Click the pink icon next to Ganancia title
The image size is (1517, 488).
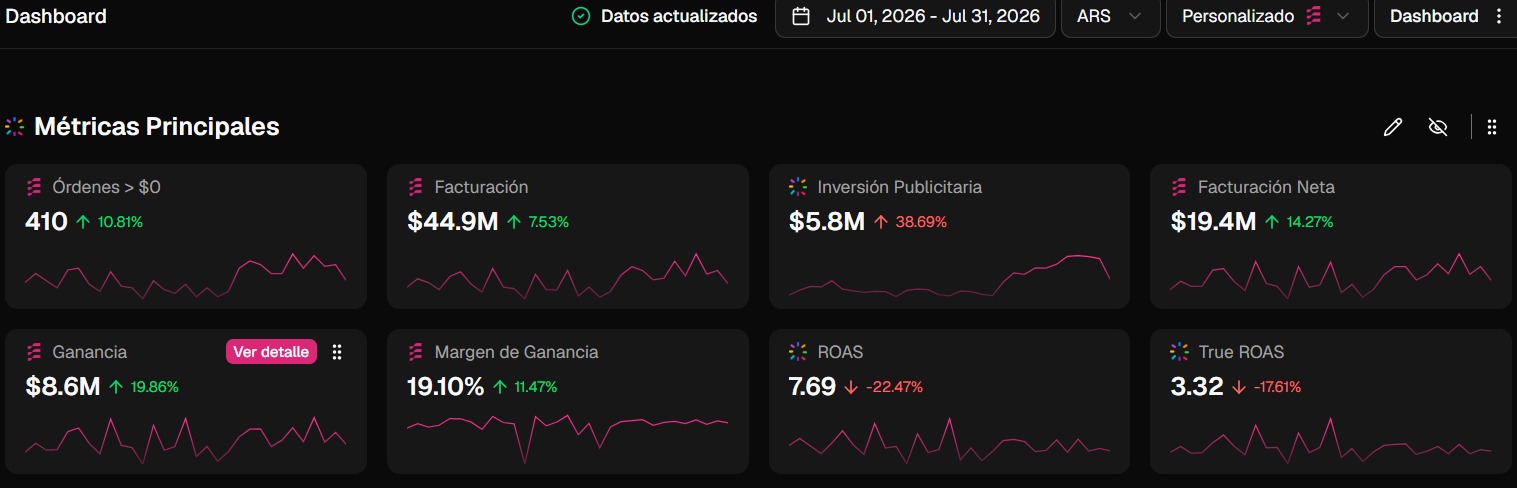33,352
